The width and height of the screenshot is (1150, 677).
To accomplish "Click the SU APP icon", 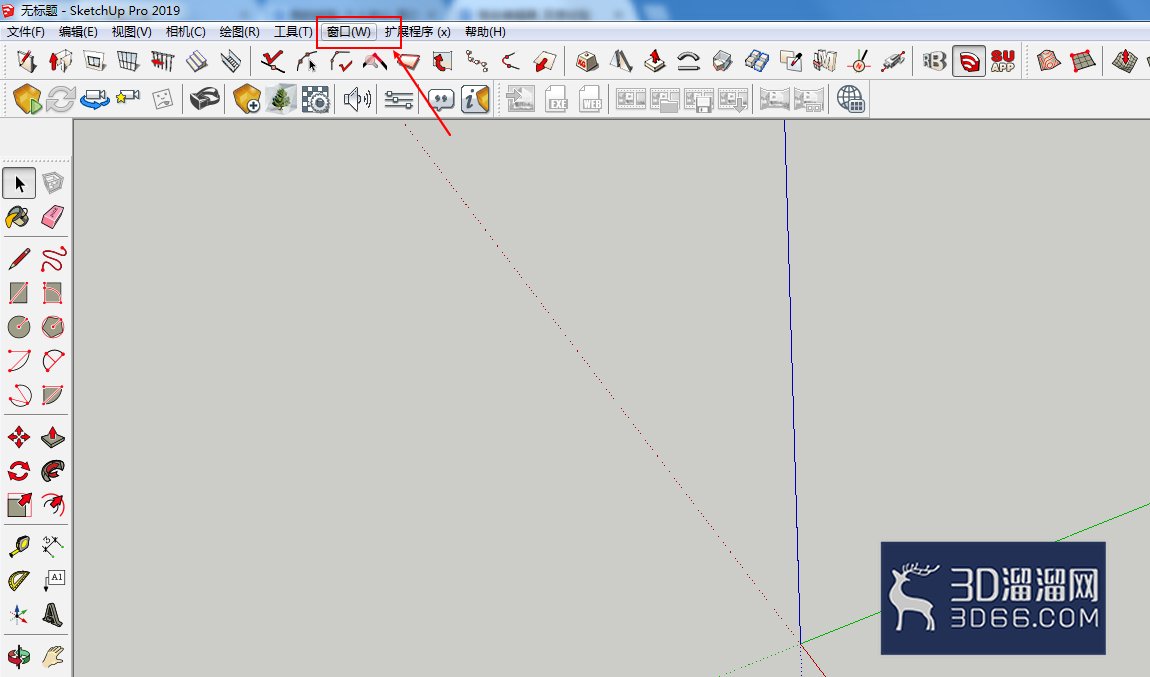I will click(1003, 61).
